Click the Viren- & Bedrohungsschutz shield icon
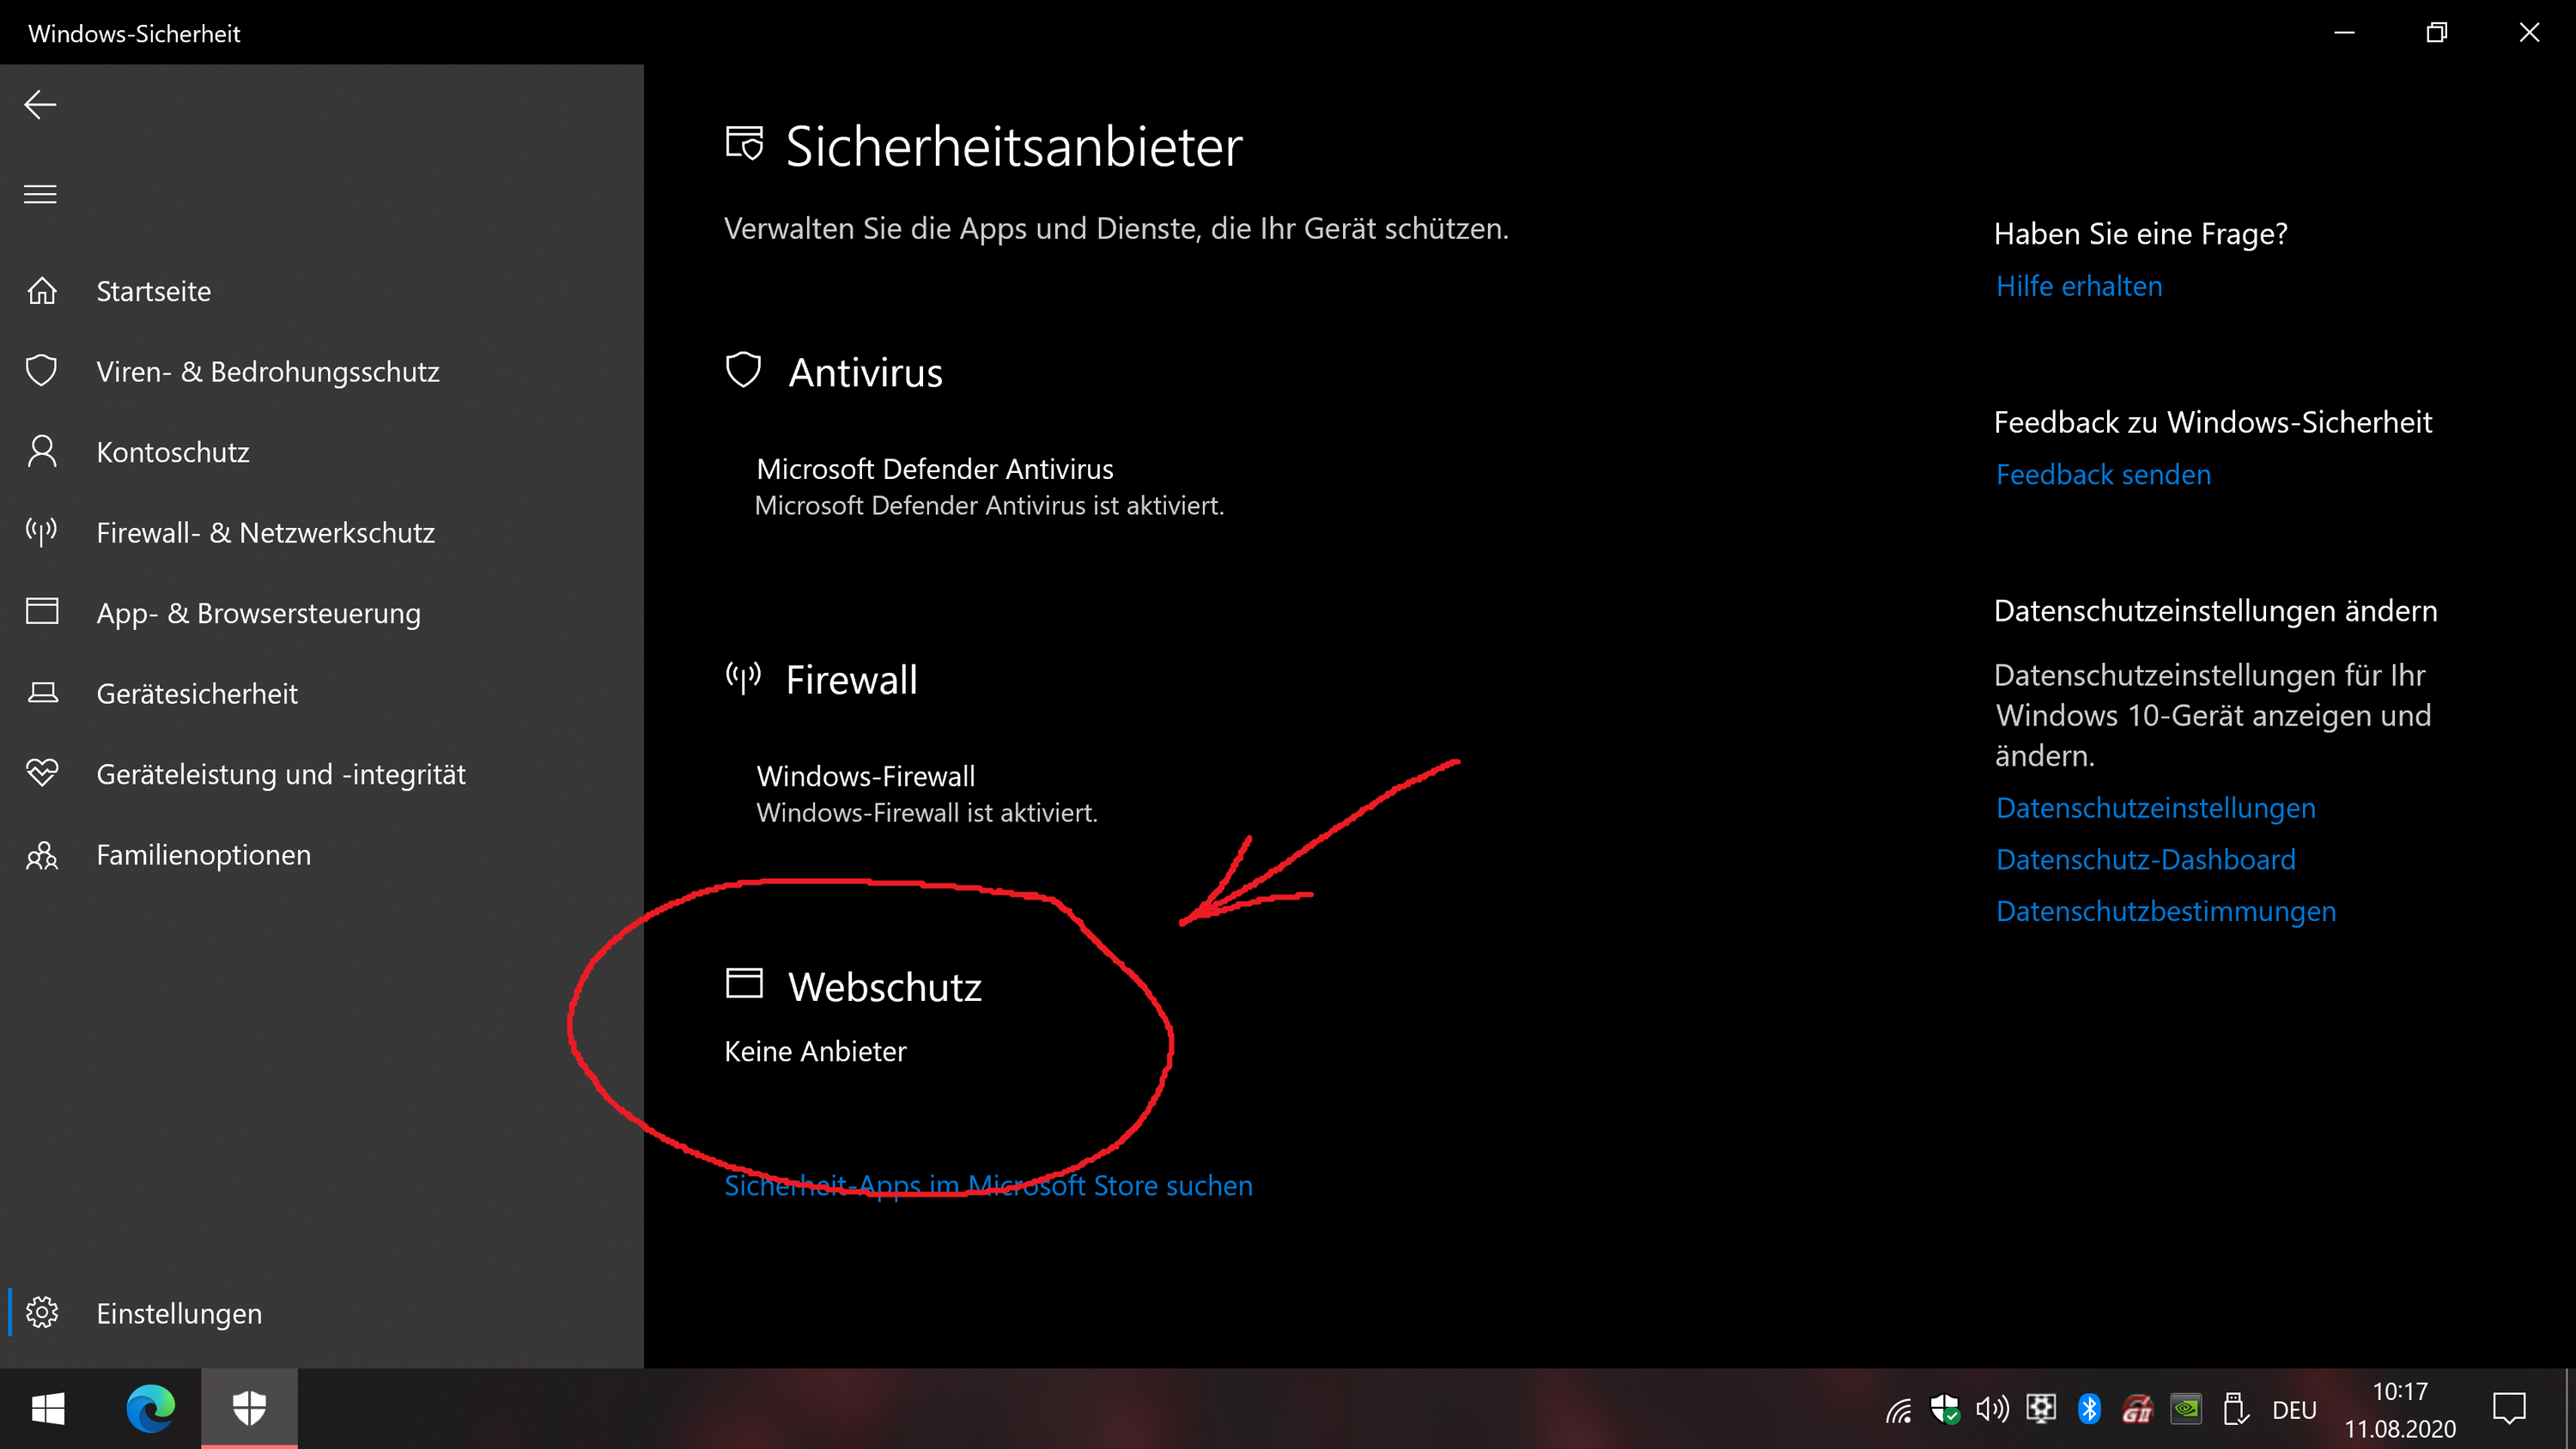 pyautogui.click(x=42, y=371)
